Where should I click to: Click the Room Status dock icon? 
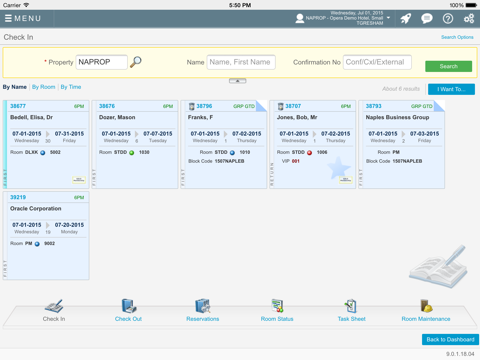coord(277,306)
